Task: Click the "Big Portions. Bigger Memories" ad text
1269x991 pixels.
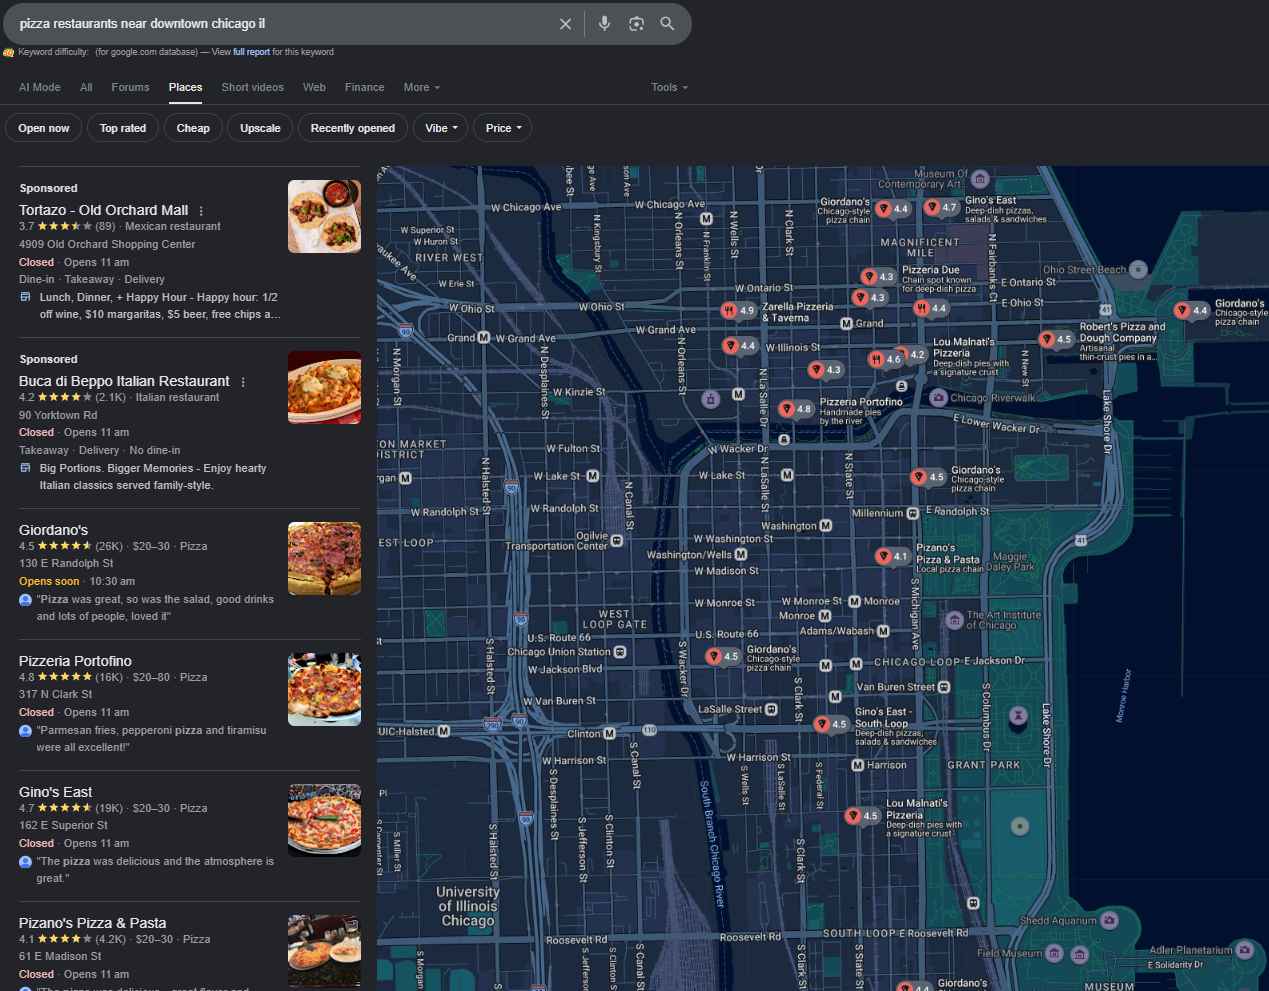Action: pos(153,477)
